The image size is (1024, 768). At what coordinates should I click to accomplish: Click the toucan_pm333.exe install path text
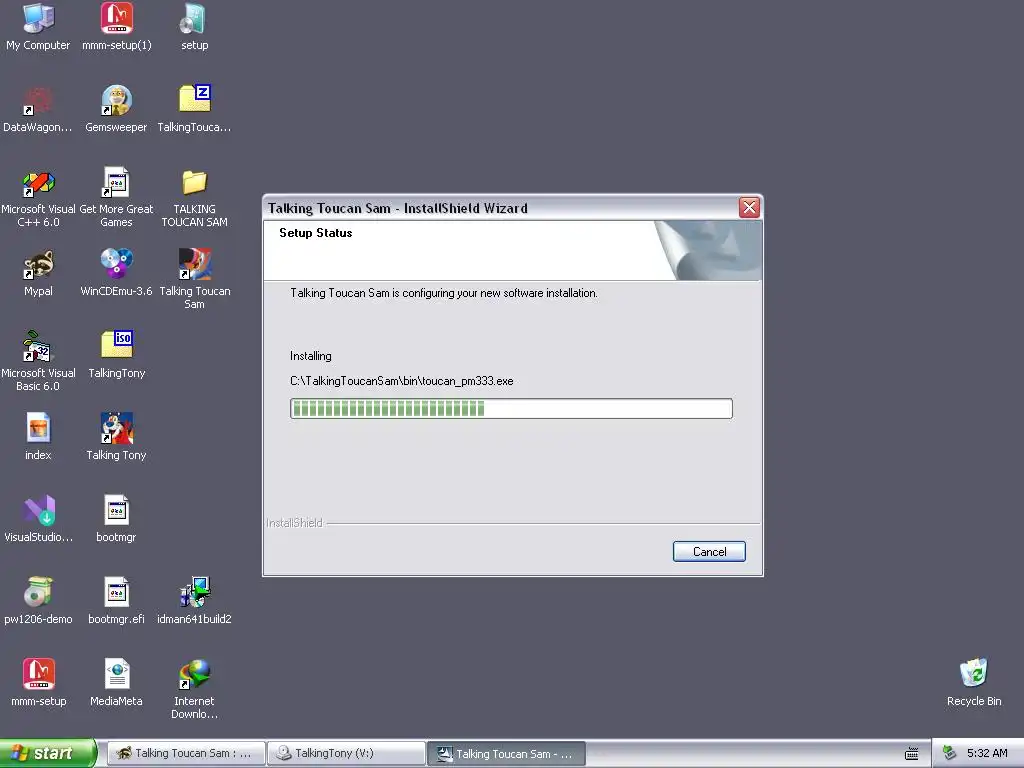point(402,381)
